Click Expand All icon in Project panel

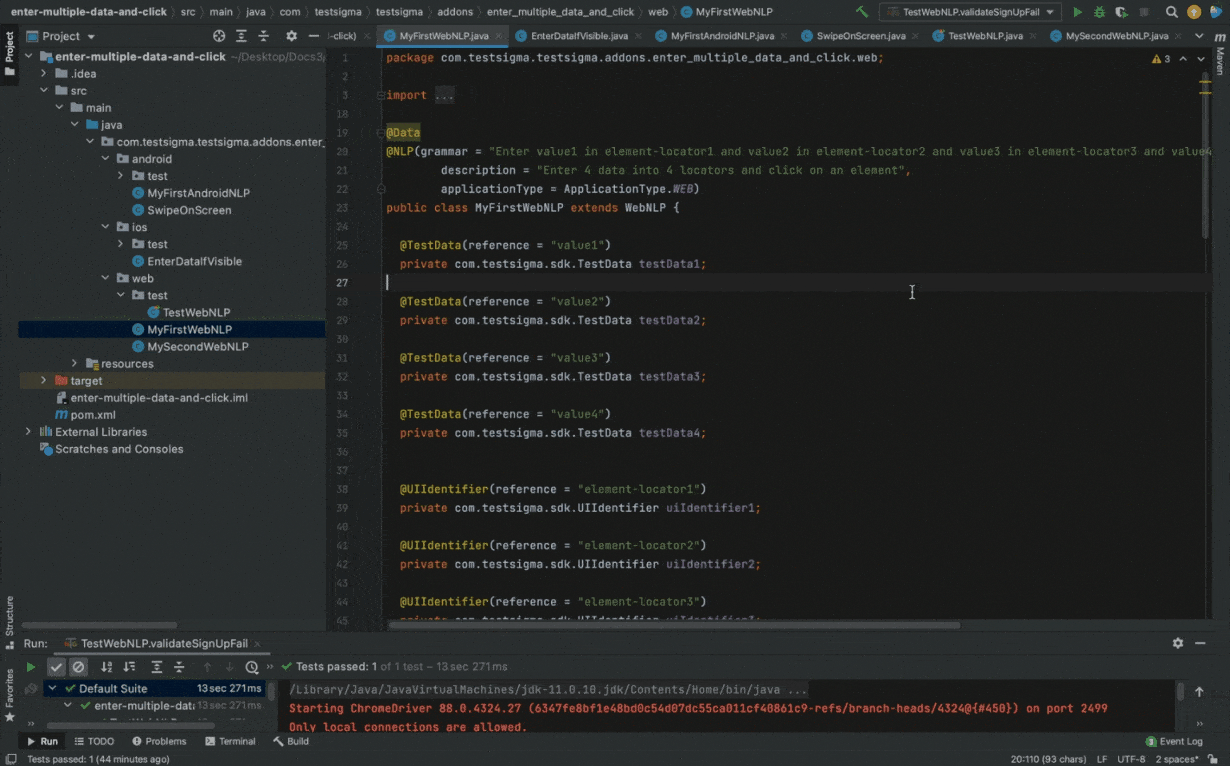(x=243, y=36)
